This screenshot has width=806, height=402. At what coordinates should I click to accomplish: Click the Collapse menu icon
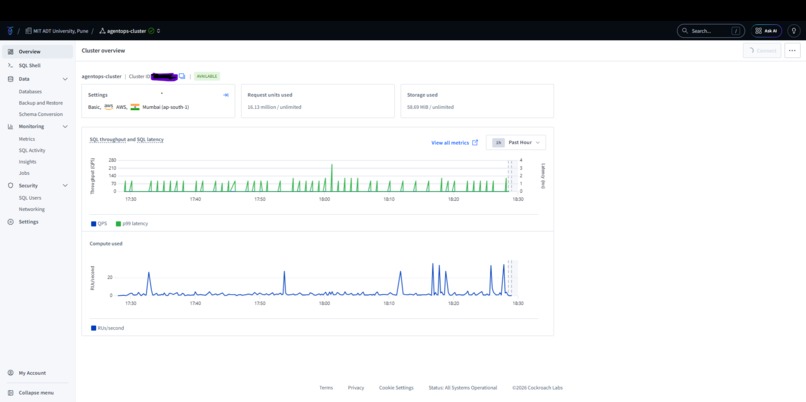pyautogui.click(x=11, y=393)
